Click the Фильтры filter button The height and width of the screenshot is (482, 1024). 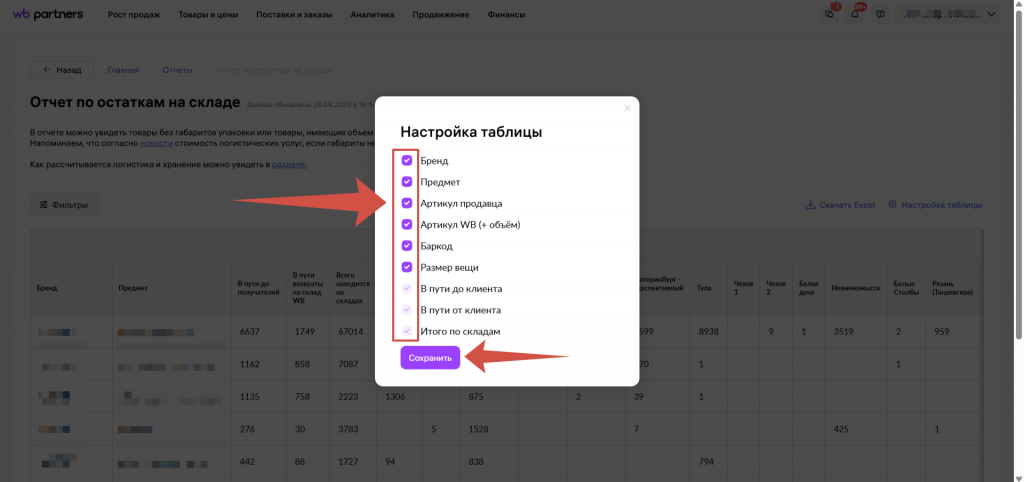pos(64,205)
